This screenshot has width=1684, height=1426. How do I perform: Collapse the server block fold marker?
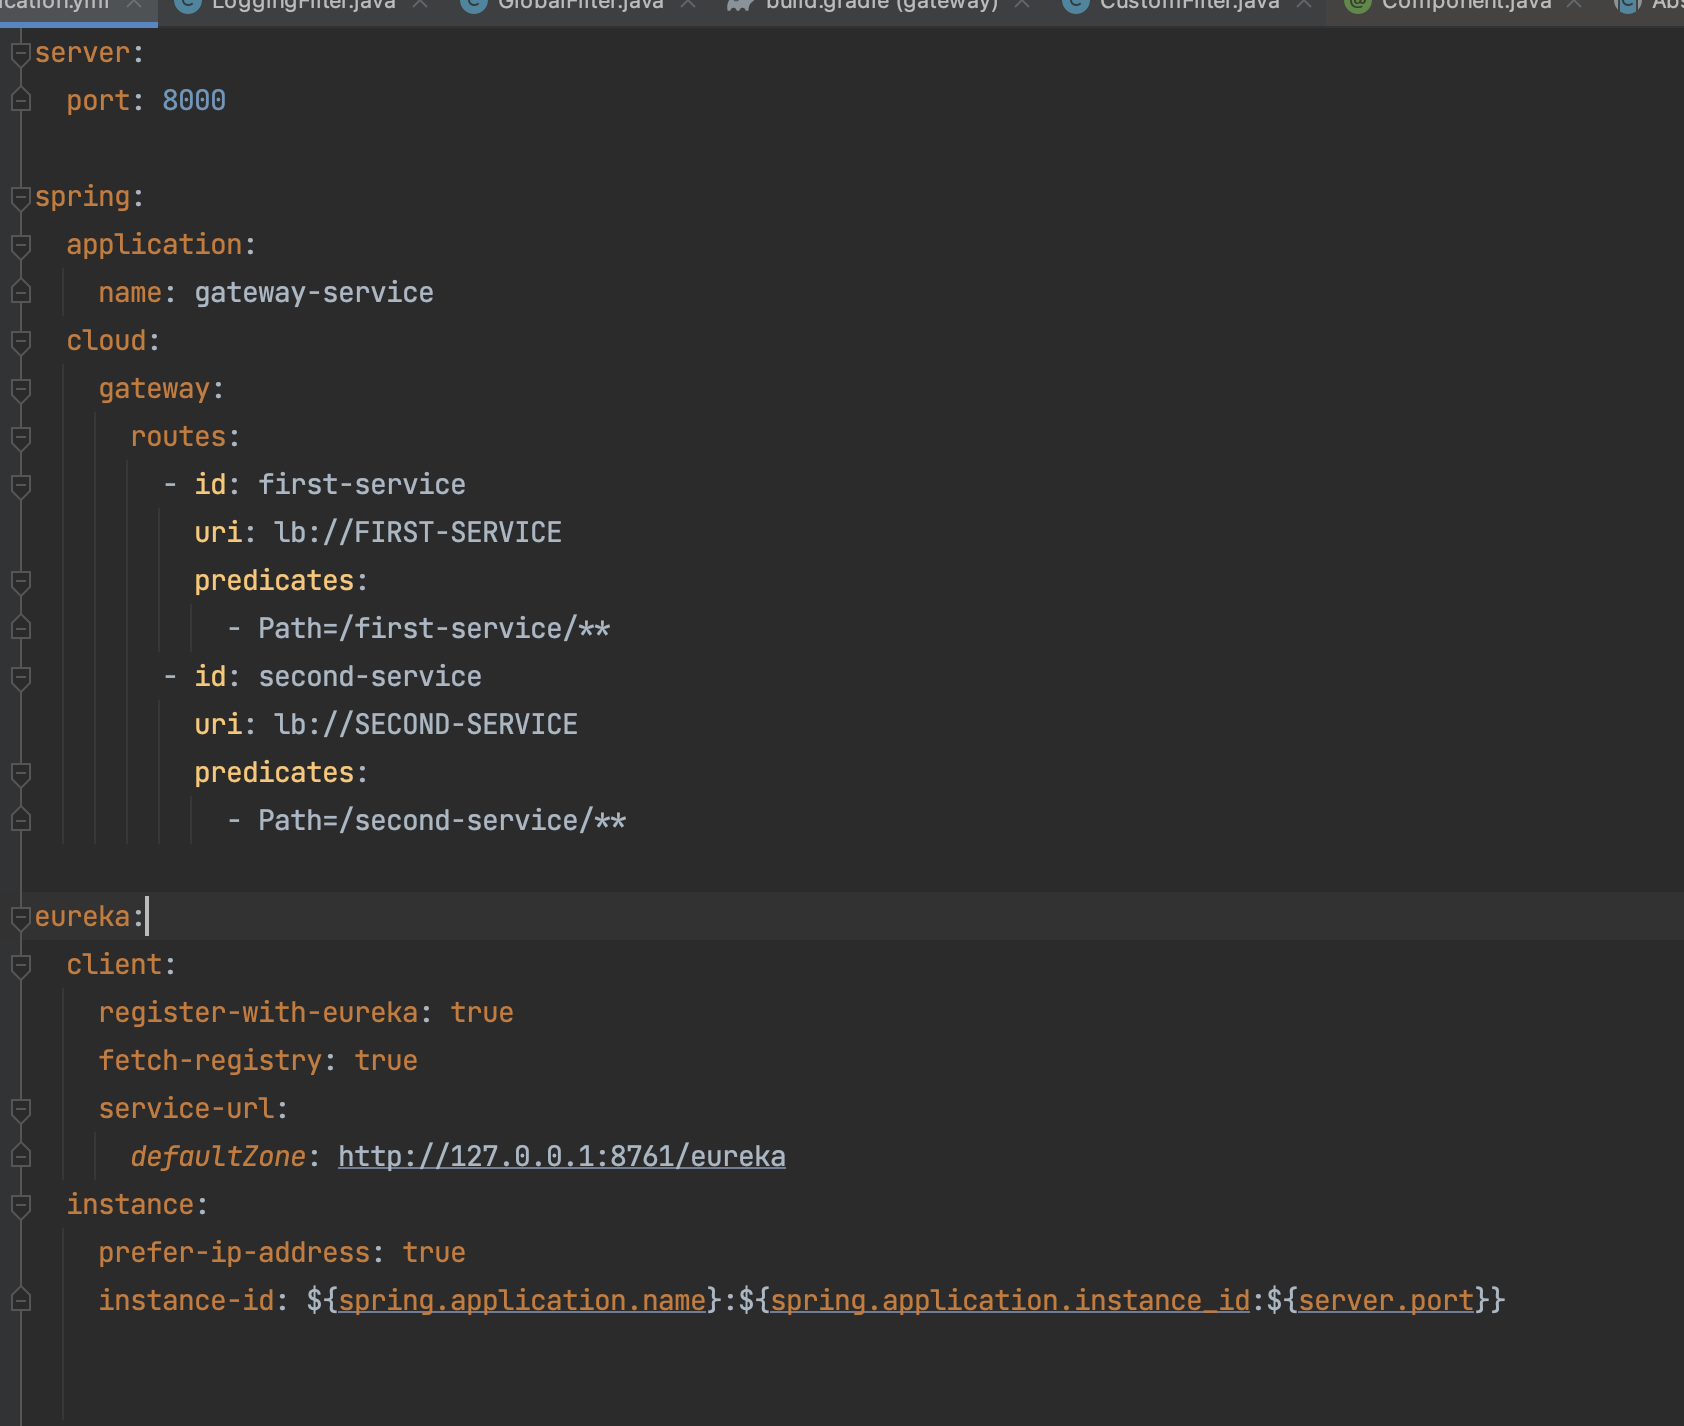(x=20, y=53)
